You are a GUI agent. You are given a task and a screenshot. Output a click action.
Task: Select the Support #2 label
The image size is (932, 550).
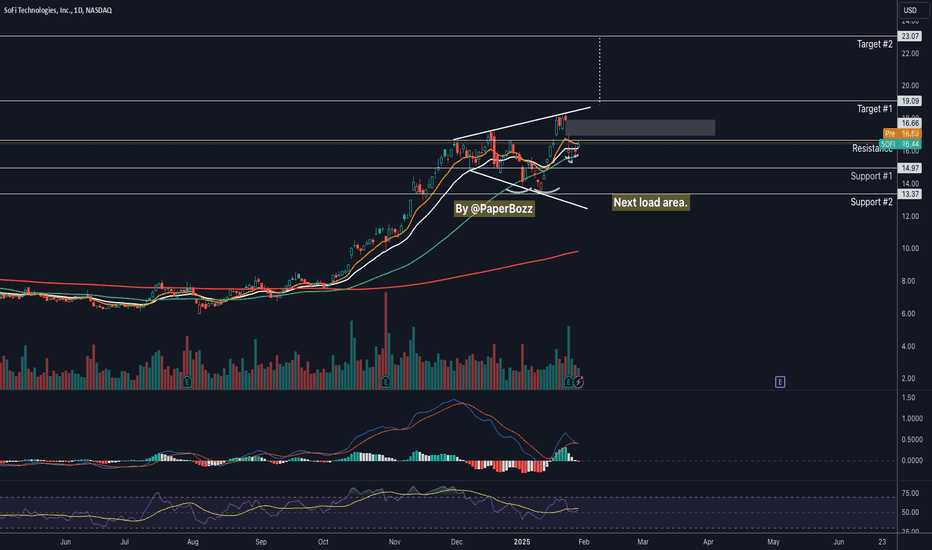871,202
